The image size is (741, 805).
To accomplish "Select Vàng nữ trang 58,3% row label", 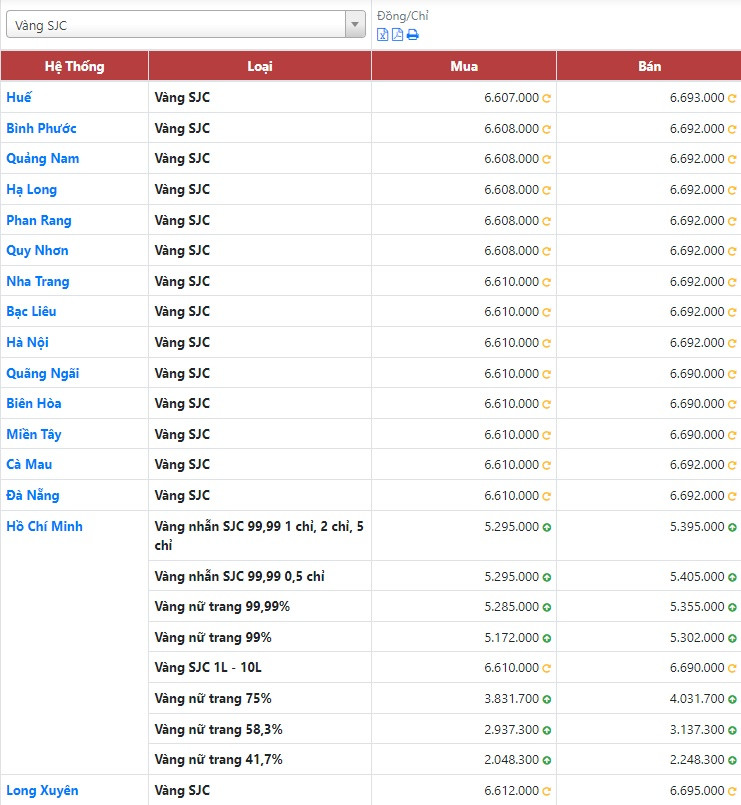I will click(x=219, y=730).
